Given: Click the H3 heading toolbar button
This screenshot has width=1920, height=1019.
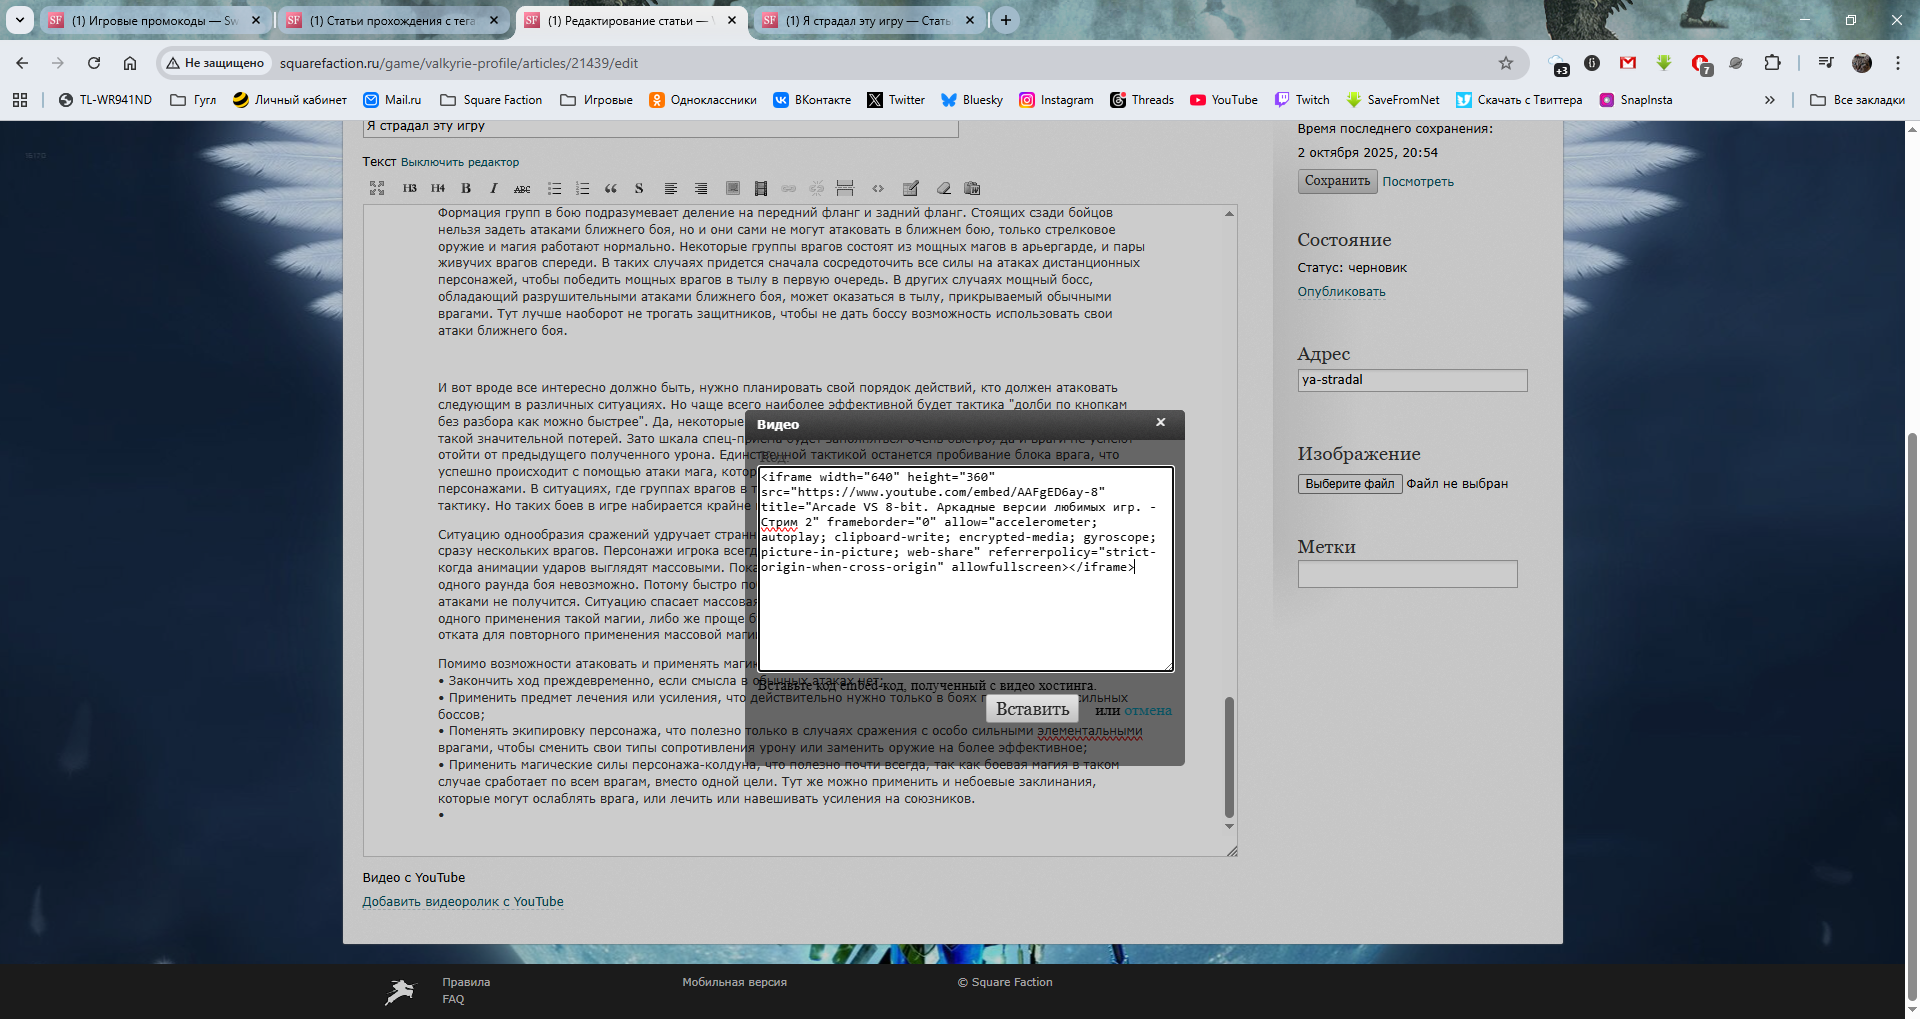Looking at the screenshot, I should (x=410, y=188).
